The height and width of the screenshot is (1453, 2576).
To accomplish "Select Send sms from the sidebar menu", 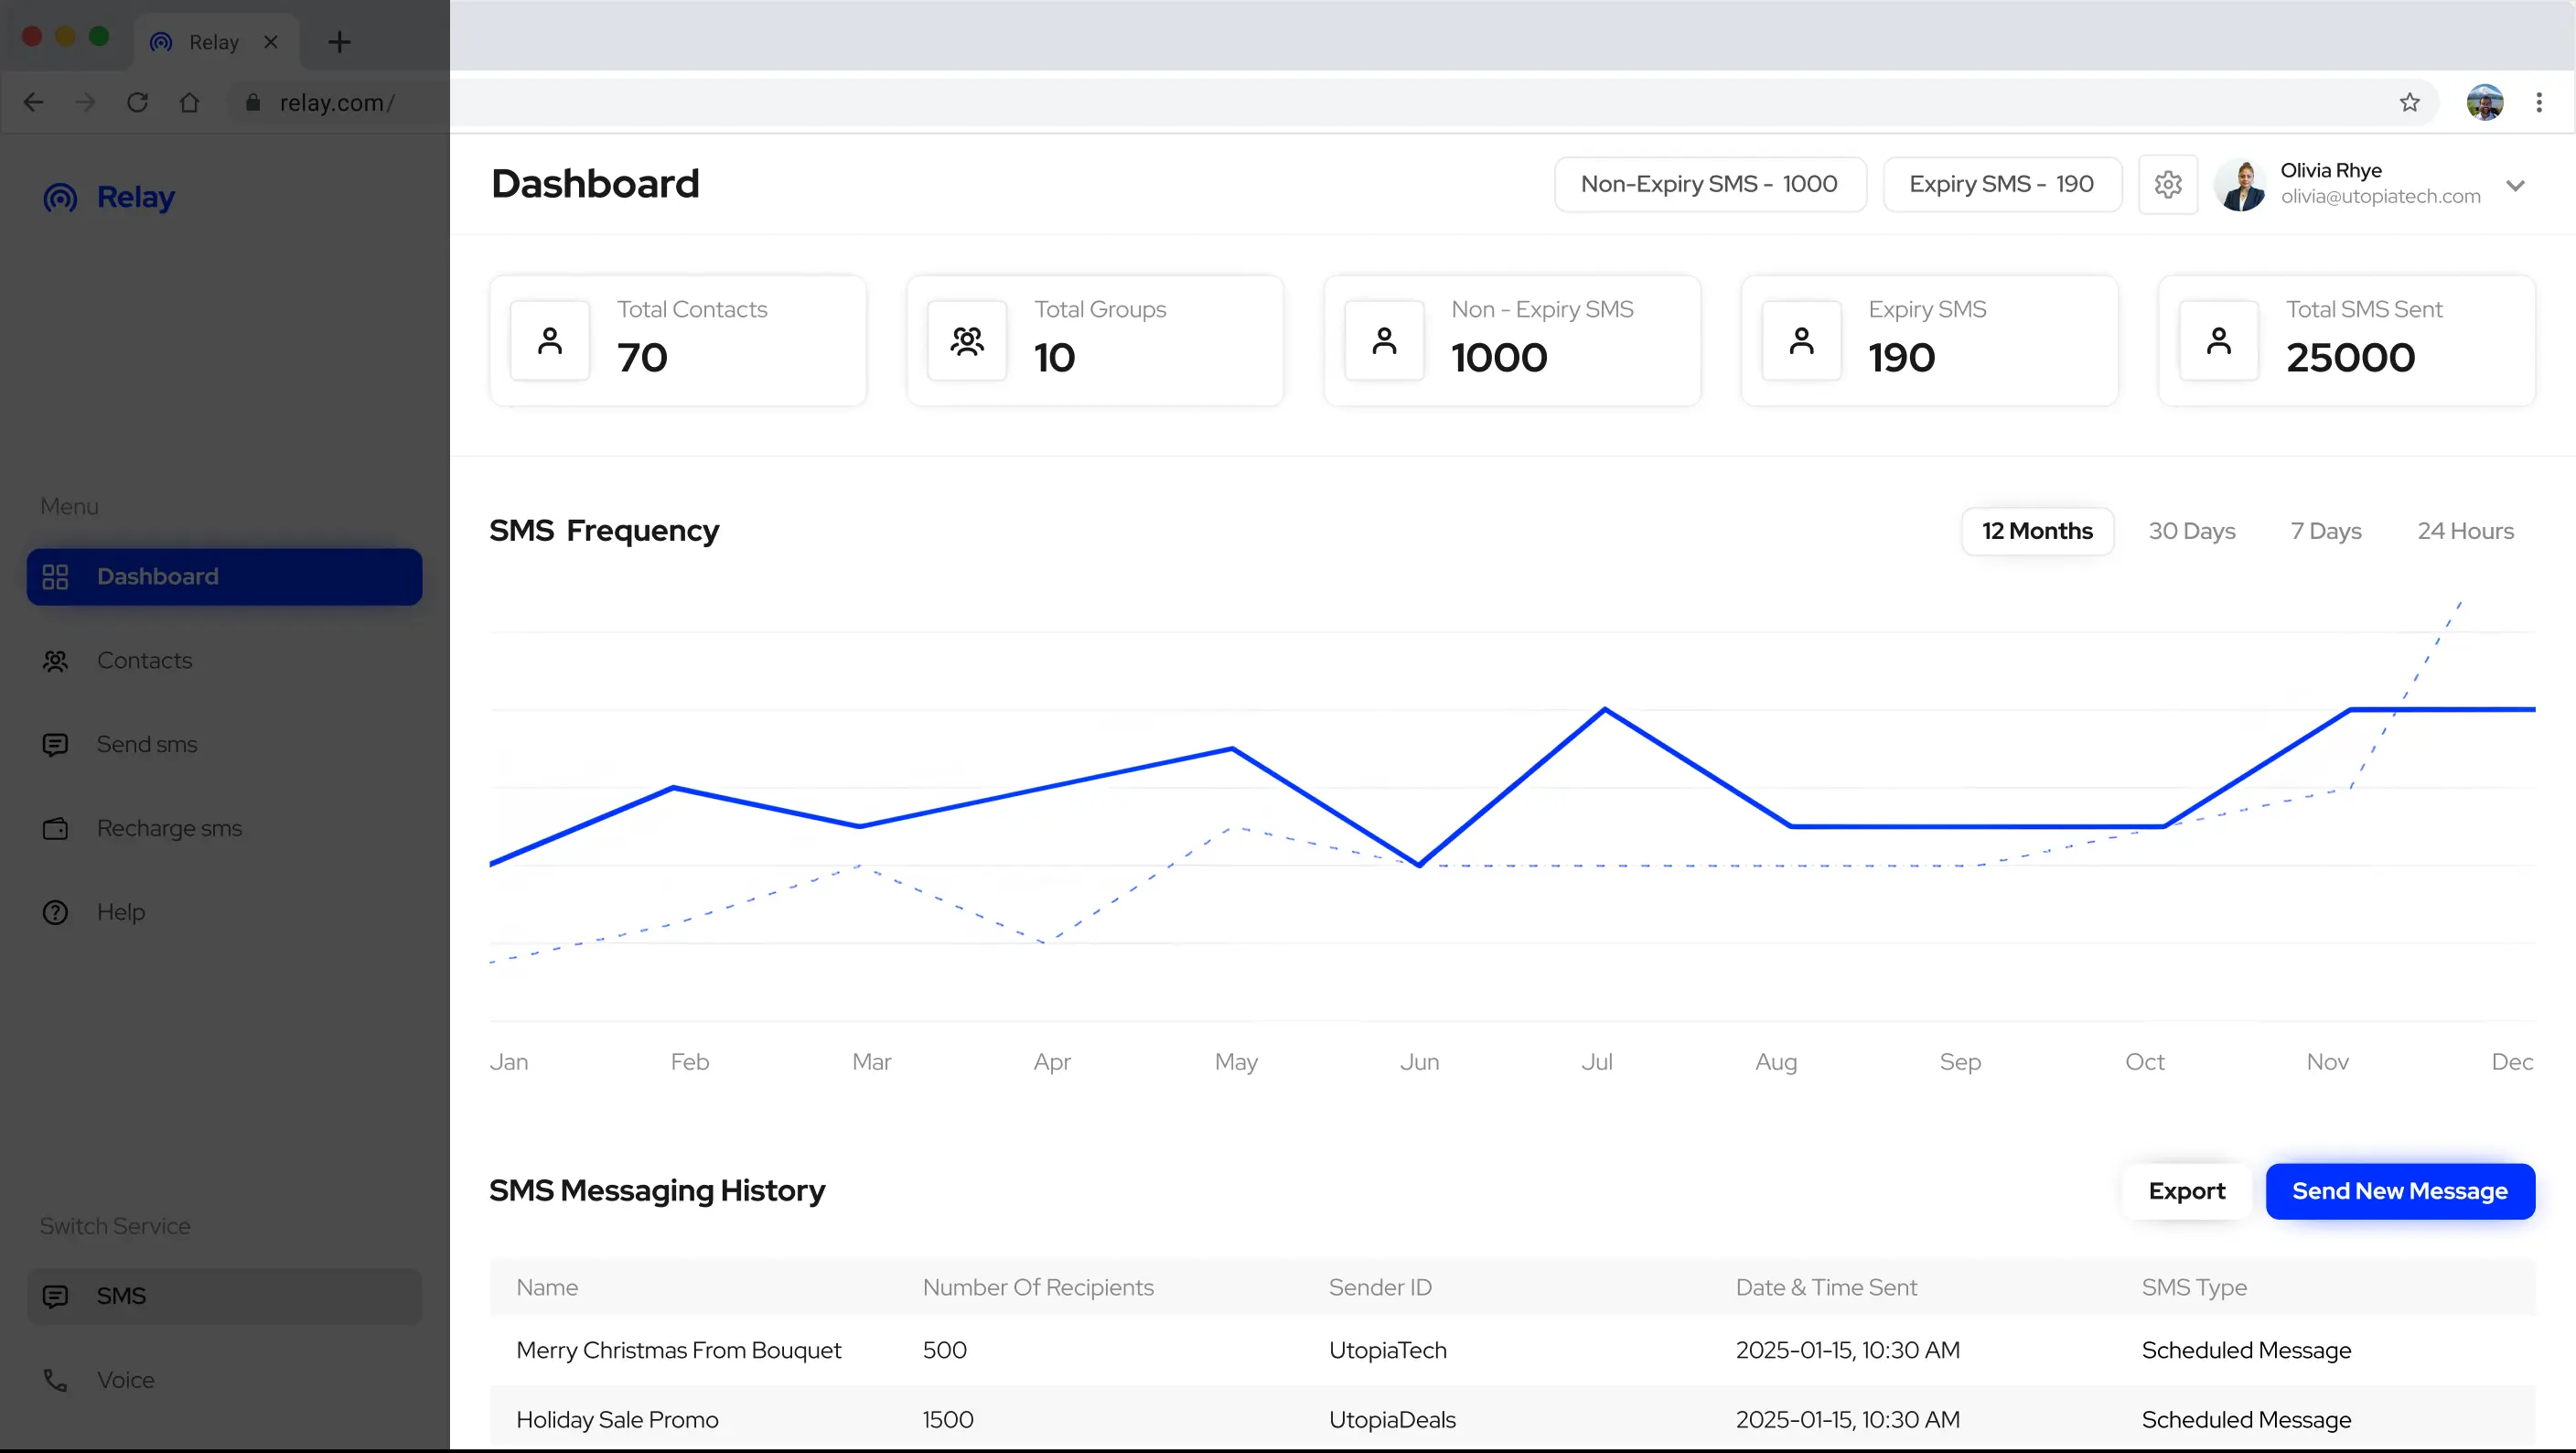I will 146,744.
